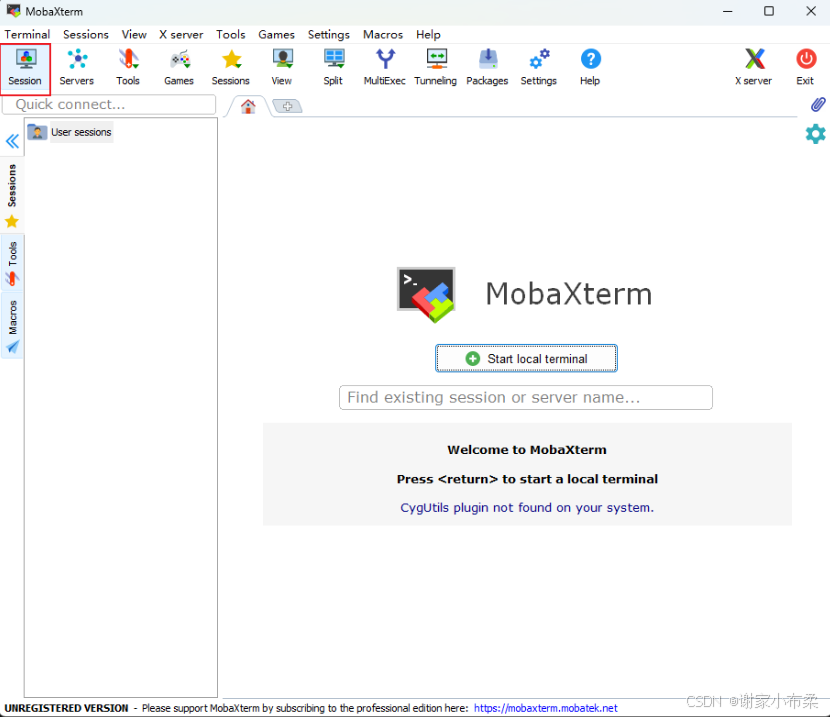
Task: Open the teal gear settings icon
Action: pos(816,134)
